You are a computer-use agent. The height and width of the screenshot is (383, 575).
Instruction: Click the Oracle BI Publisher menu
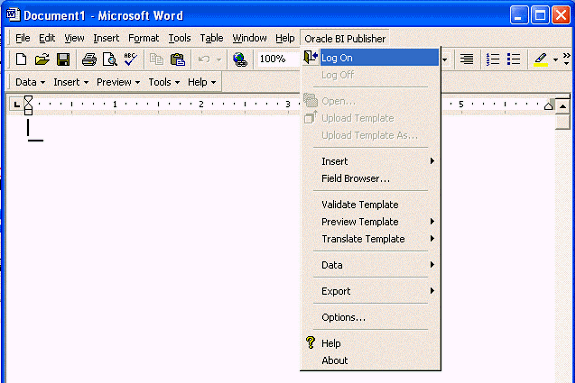[345, 39]
